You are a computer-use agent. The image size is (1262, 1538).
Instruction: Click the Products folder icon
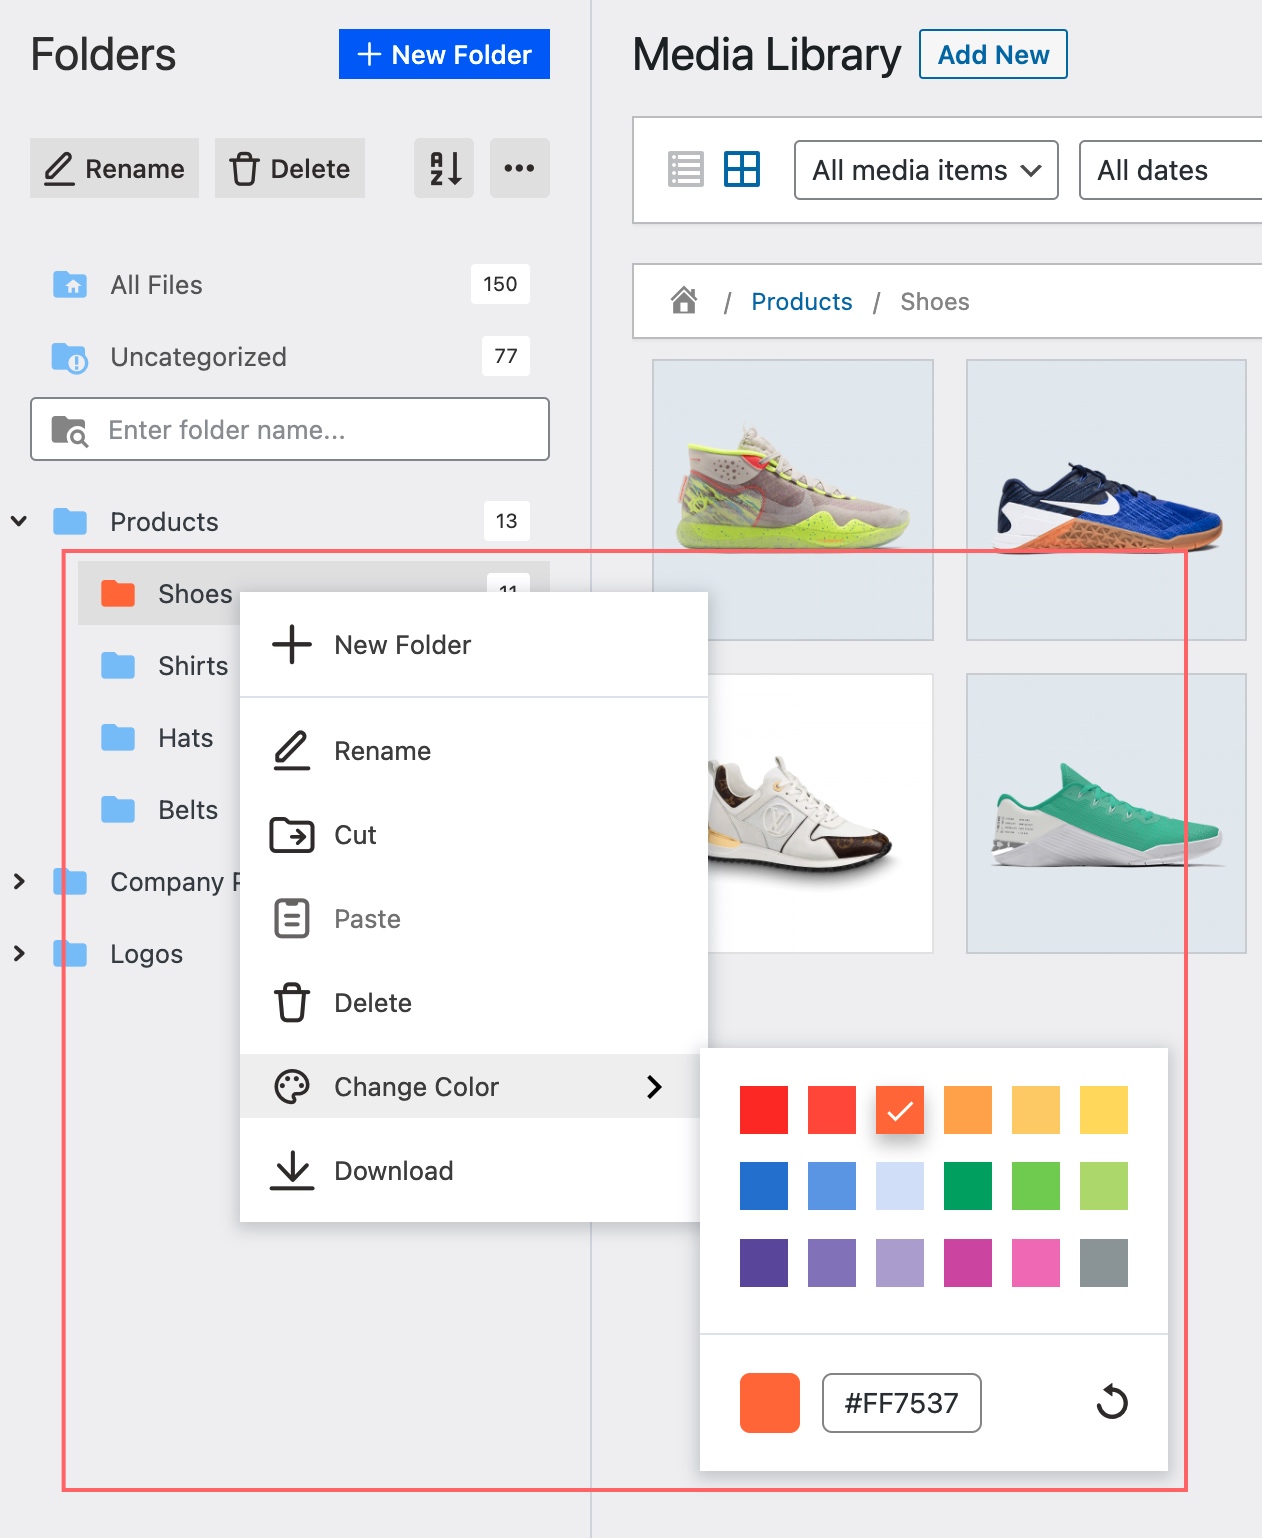[70, 521]
